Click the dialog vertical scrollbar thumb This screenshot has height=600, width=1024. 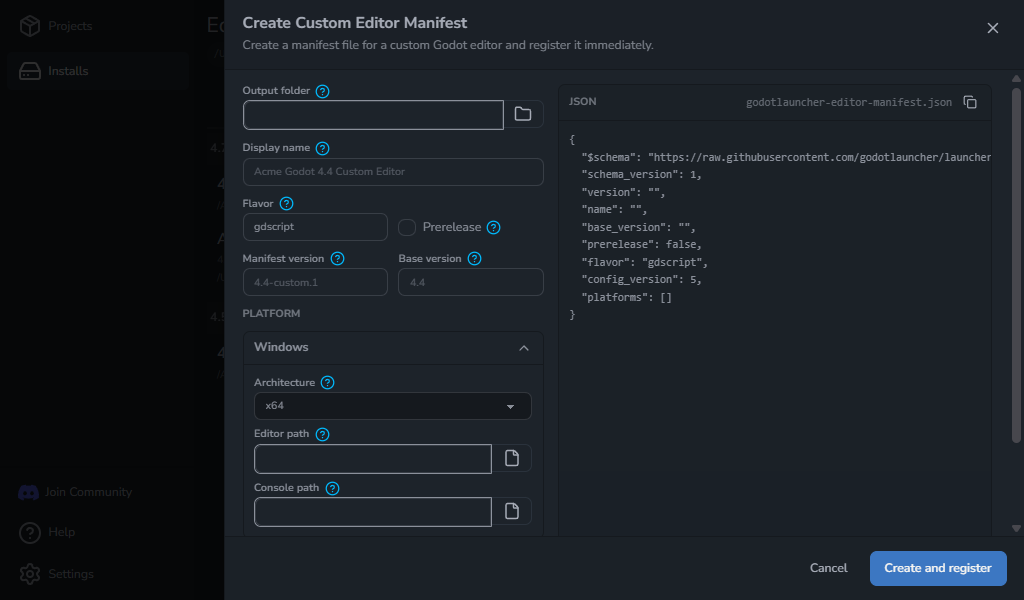(x=1016, y=264)
